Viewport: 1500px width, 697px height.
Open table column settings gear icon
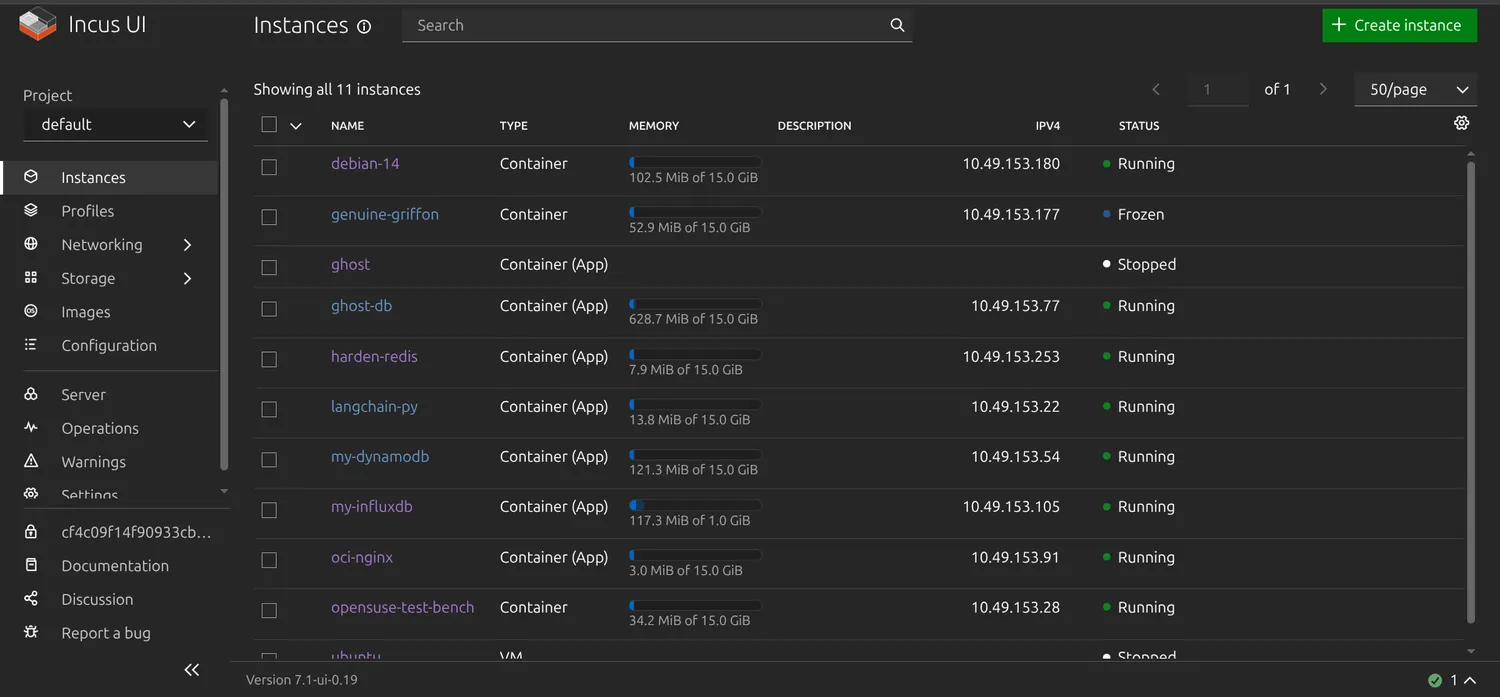click(x=1462, y=123)
